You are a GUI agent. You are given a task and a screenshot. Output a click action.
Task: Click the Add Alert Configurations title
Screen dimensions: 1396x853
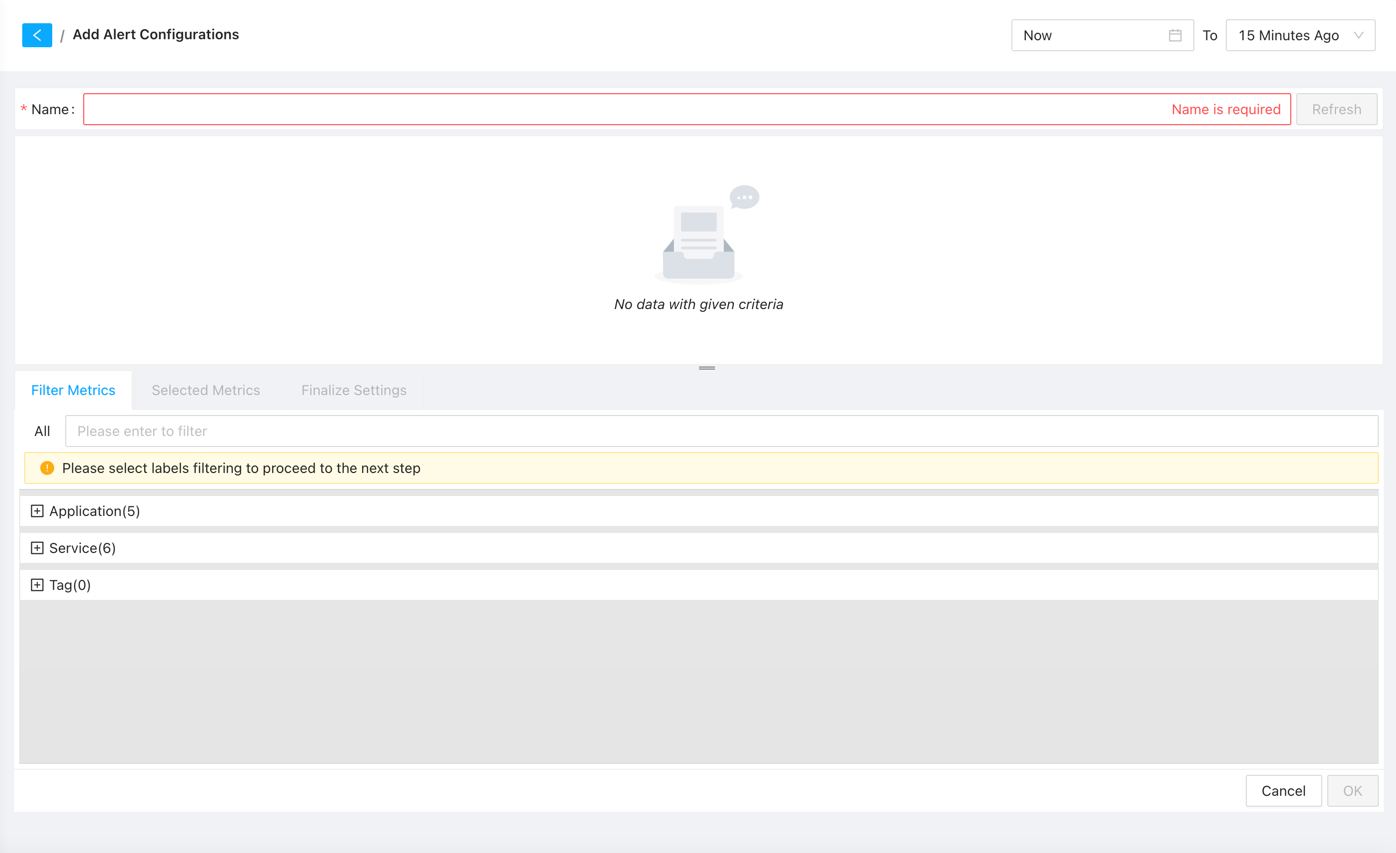pyautogui.click(x=156, y=35)
